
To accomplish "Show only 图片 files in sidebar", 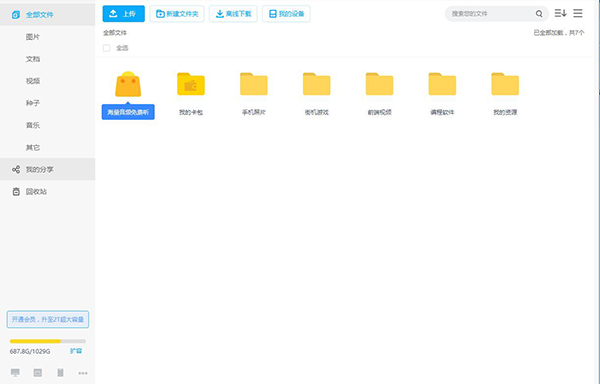I will (x=33, y=37).
